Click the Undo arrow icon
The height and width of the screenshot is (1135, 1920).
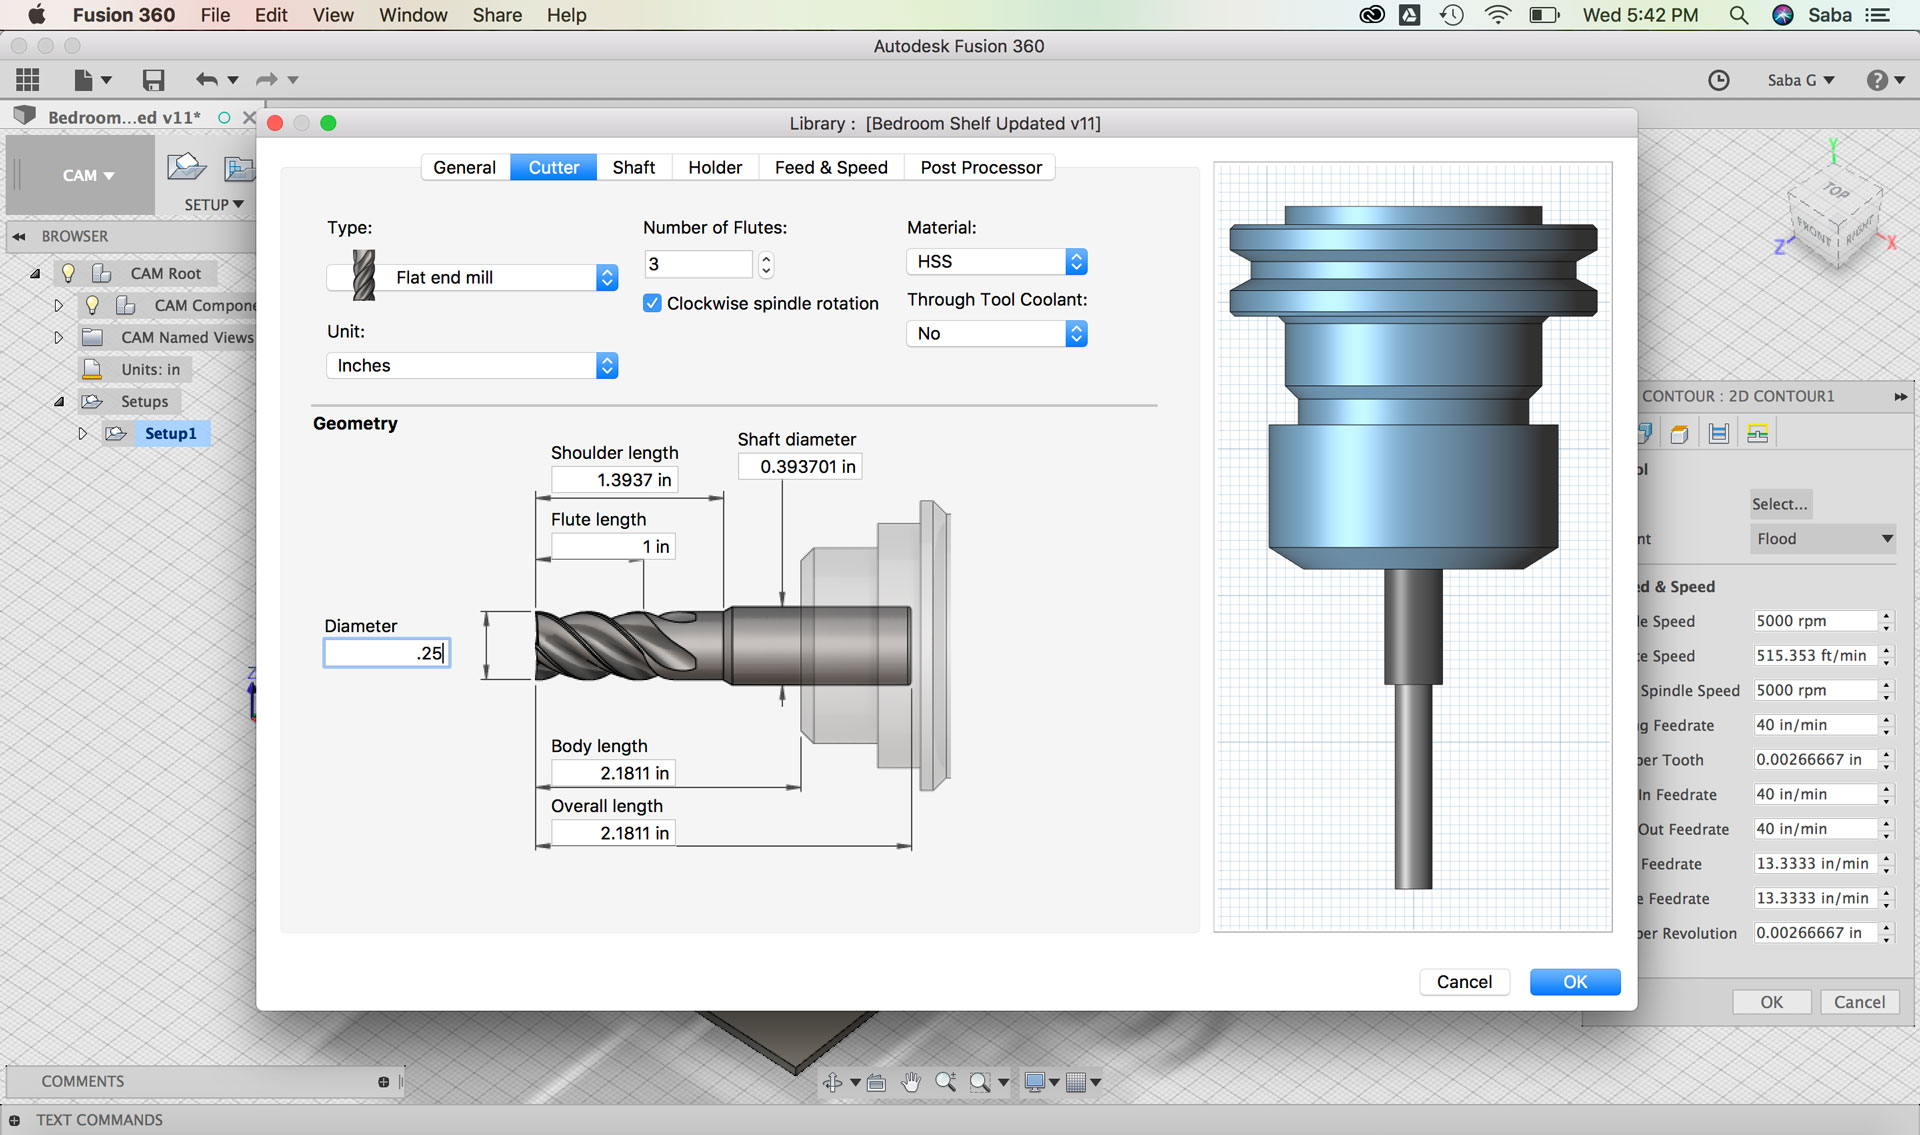pos(207,80)
